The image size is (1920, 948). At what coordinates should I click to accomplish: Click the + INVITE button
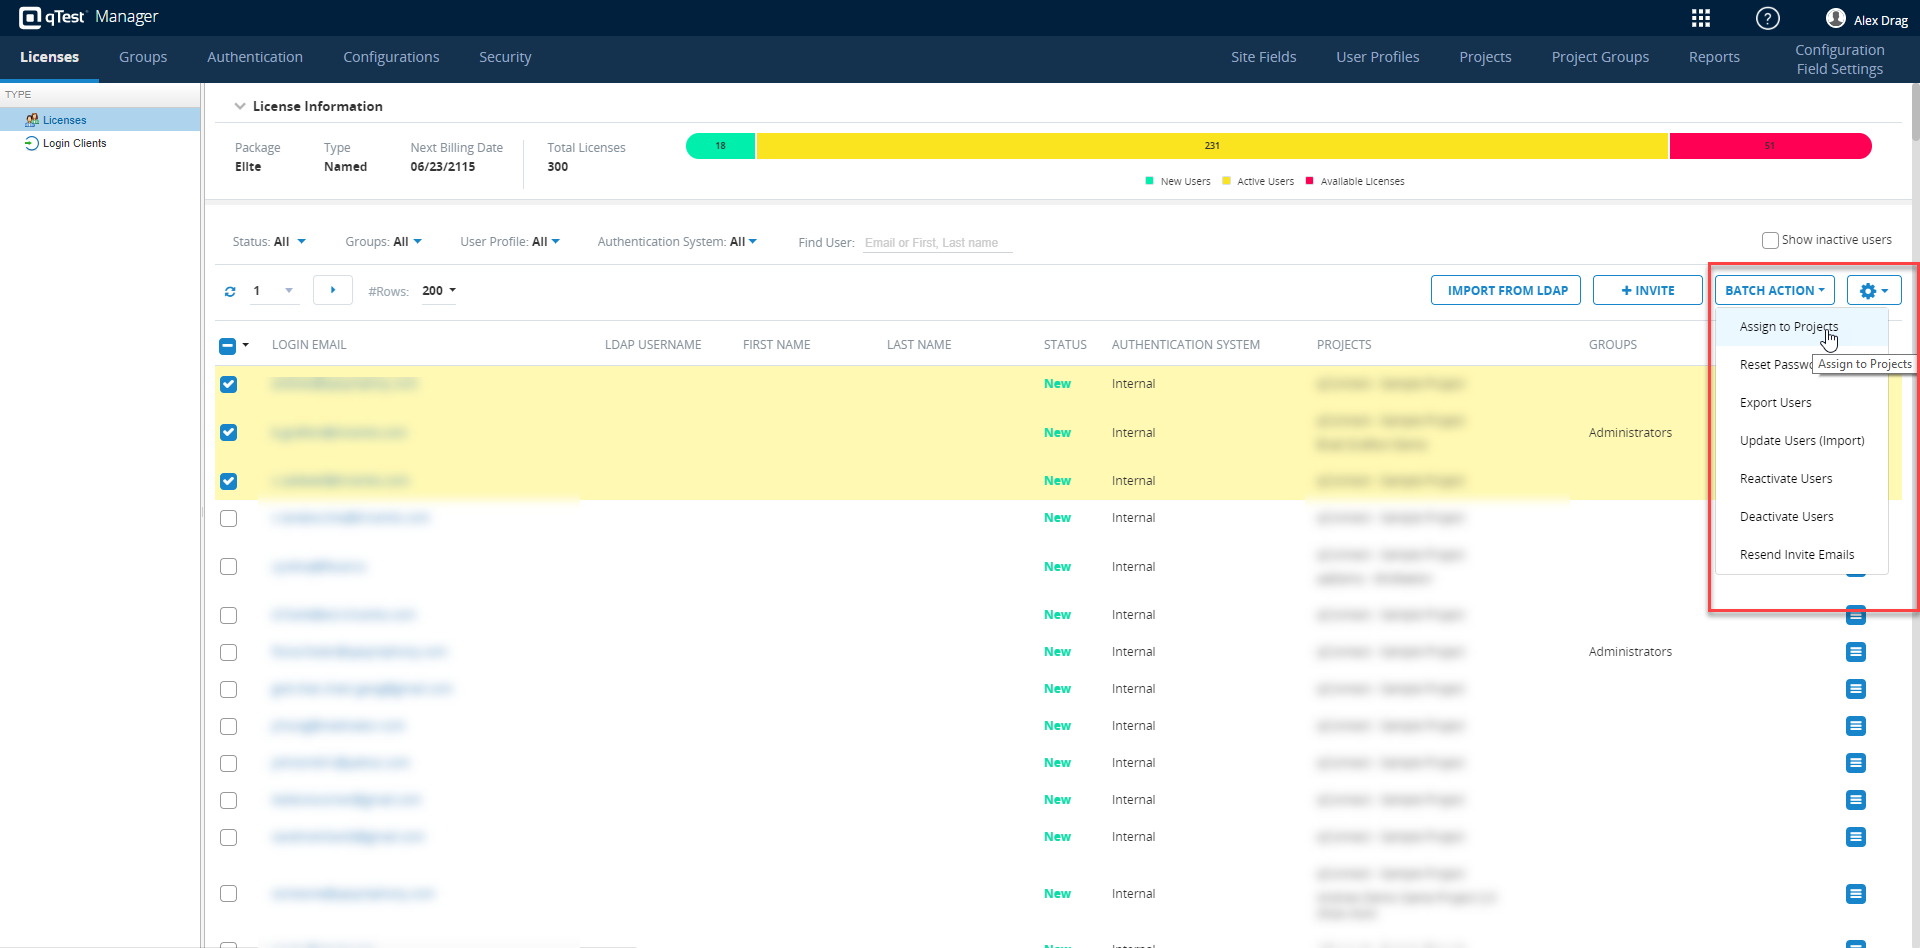1647,291
